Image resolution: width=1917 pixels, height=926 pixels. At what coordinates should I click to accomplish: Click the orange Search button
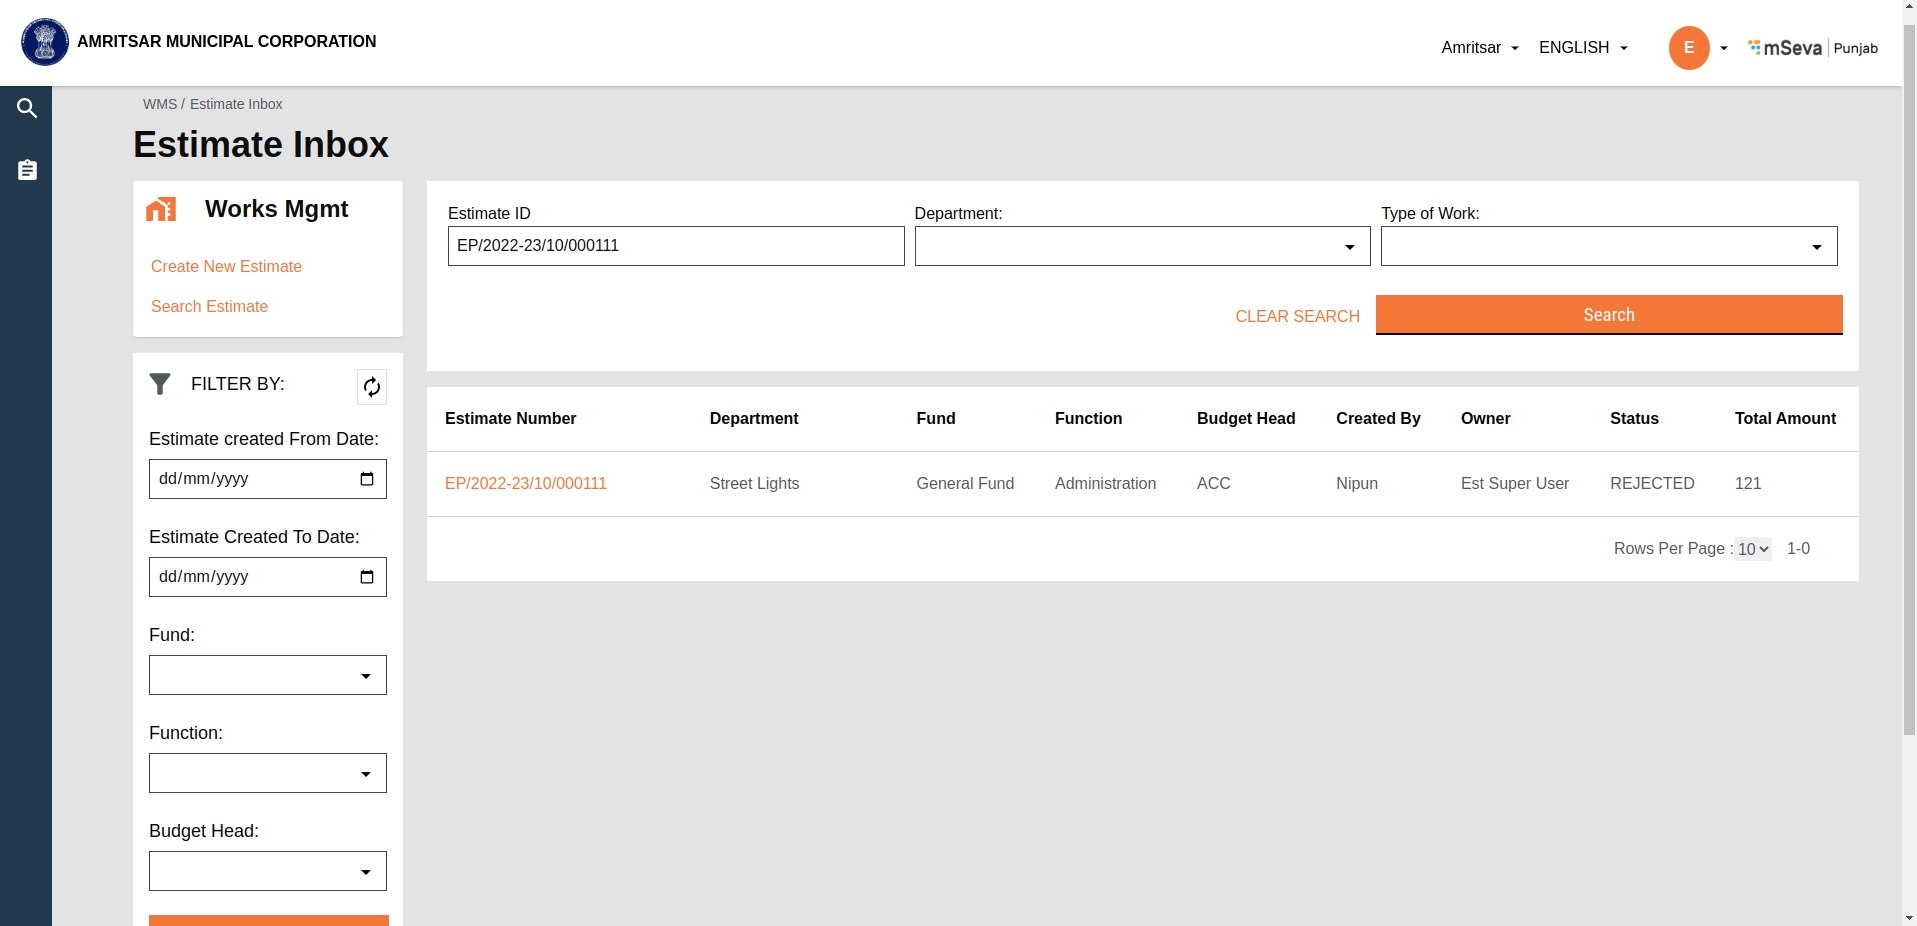click(1608, 315)
